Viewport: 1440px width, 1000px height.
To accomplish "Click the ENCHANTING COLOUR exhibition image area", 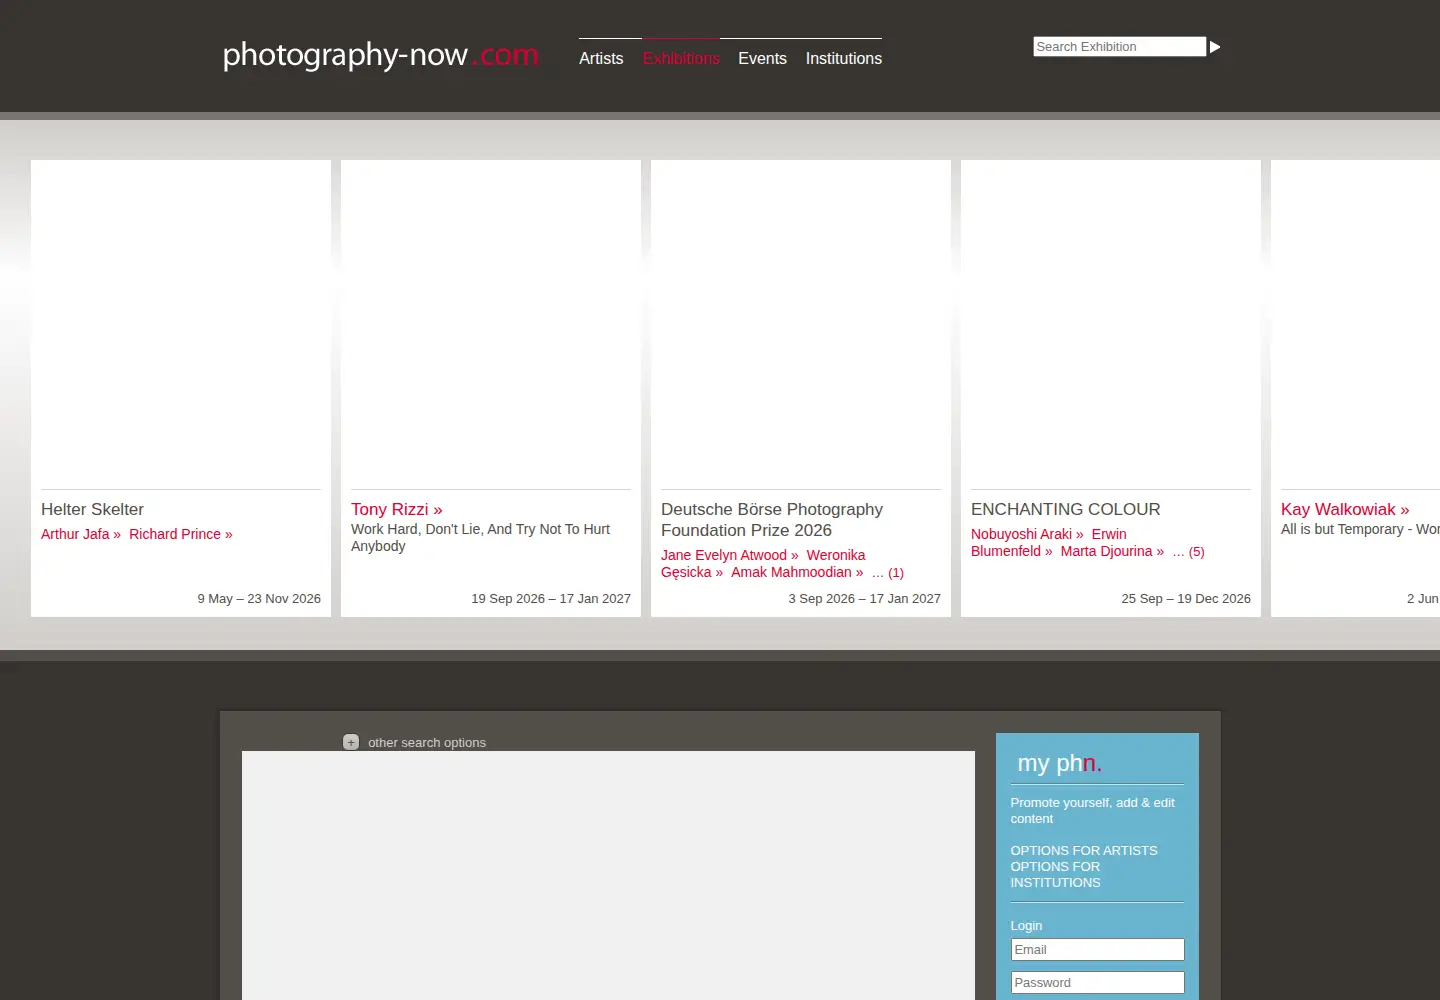I will click(1111, 325).
